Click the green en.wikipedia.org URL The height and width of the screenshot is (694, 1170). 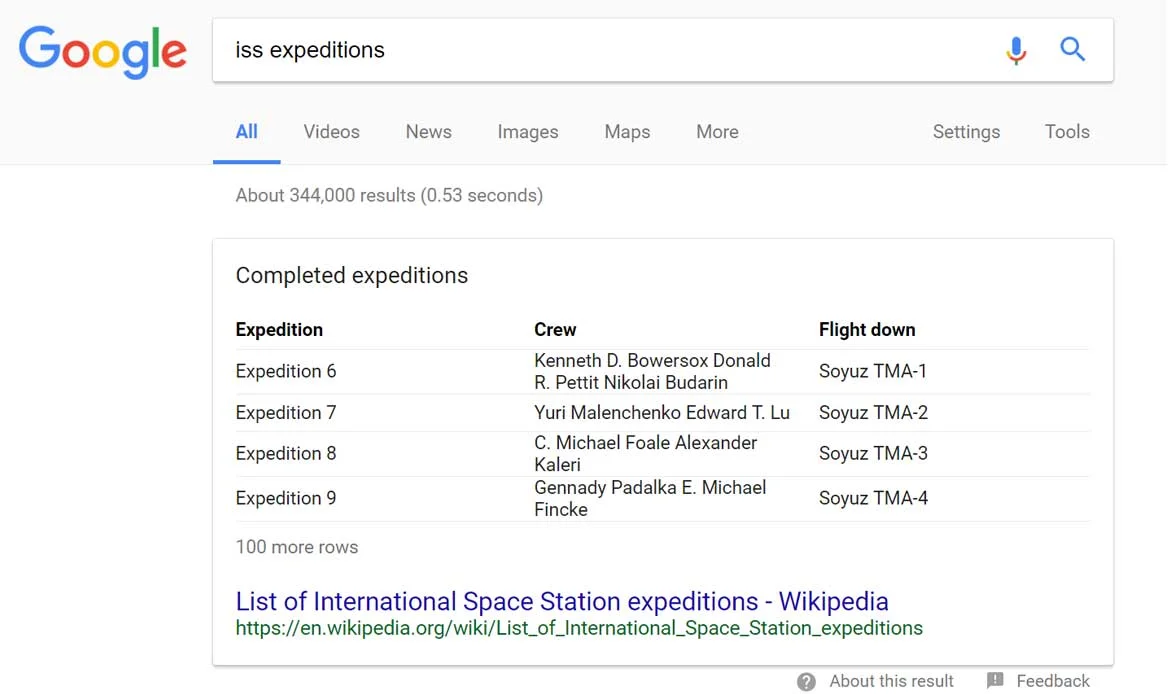pyautogui.click(x=578, y=628)
